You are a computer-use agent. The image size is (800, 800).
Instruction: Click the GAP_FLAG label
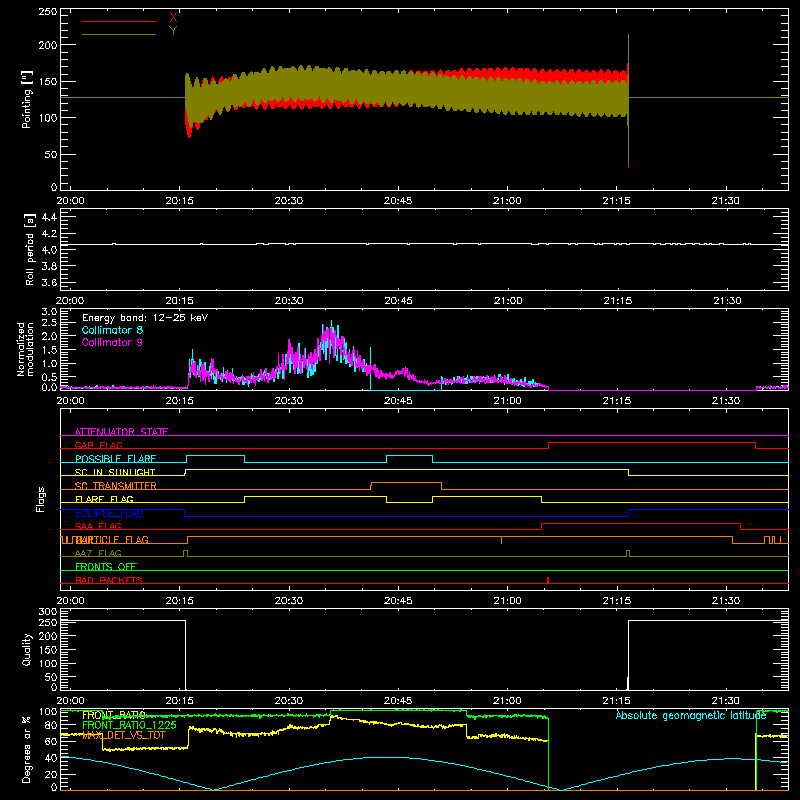[98, 445]
